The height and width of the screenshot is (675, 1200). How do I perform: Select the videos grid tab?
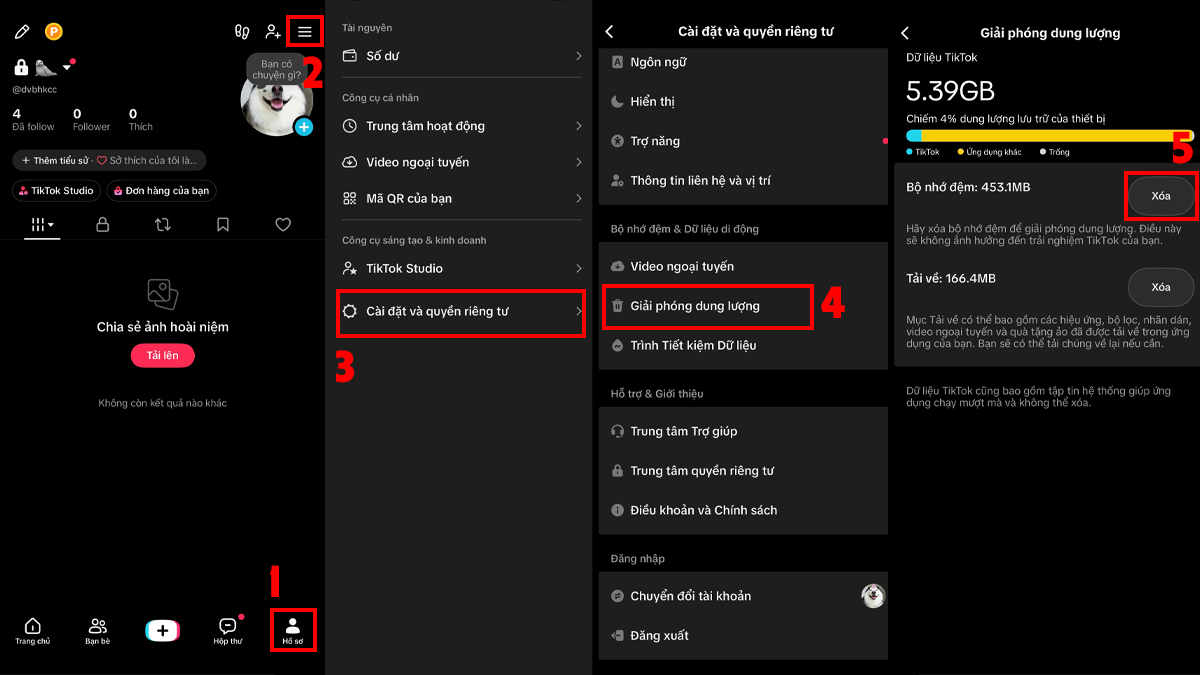click(x=42, y=225)
